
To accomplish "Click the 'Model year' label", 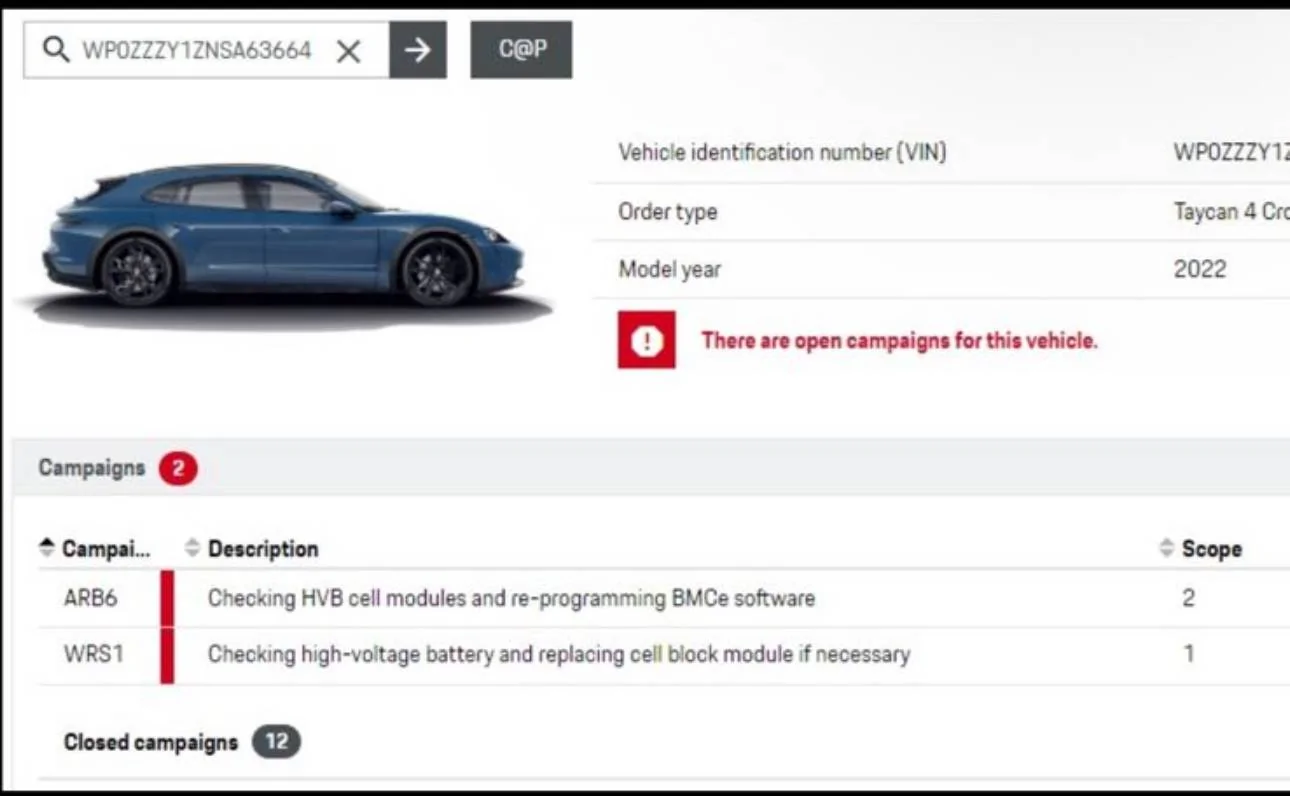I will click(669, 269).
